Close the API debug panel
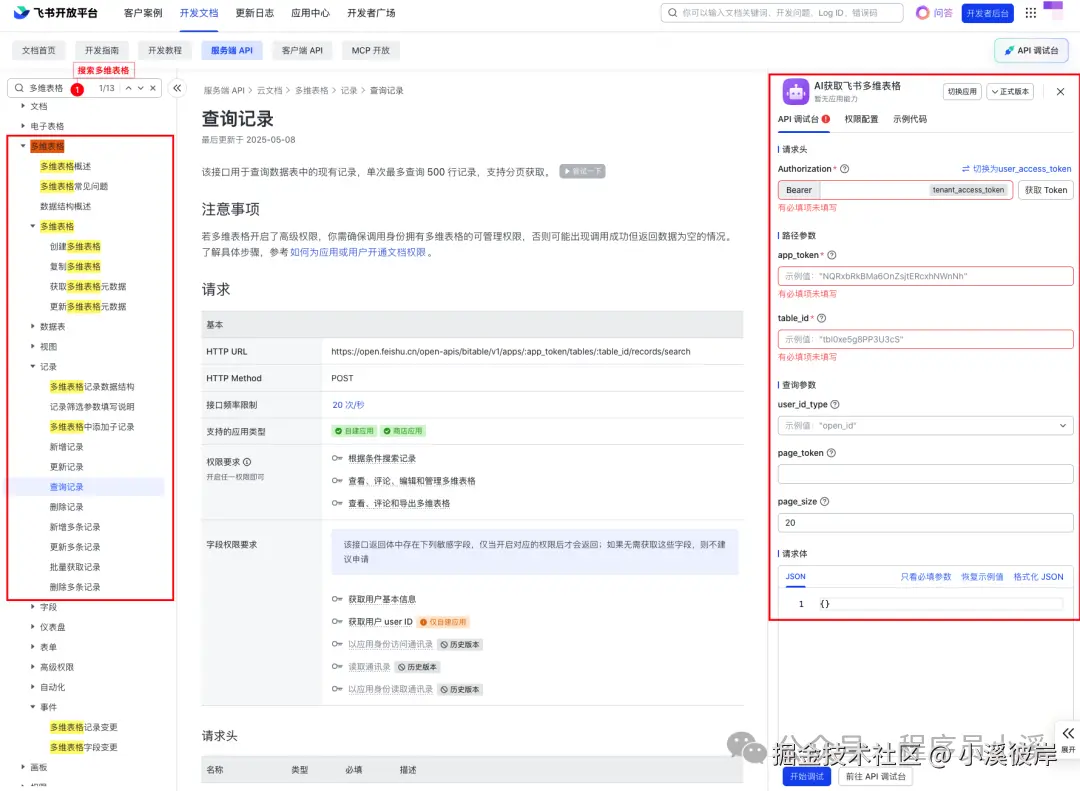 point(1060,92)
